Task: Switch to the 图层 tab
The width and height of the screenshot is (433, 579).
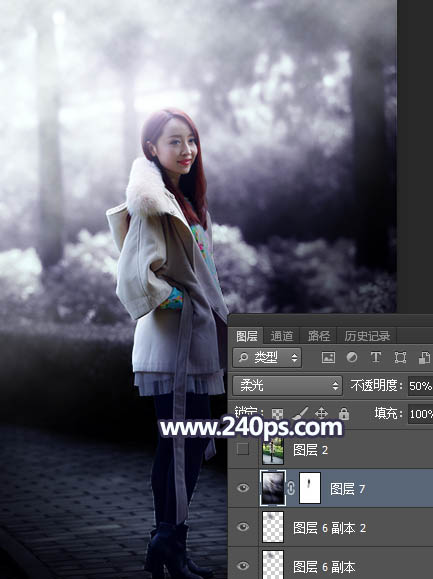Action: pyautogui.click(x=247, y=336)
